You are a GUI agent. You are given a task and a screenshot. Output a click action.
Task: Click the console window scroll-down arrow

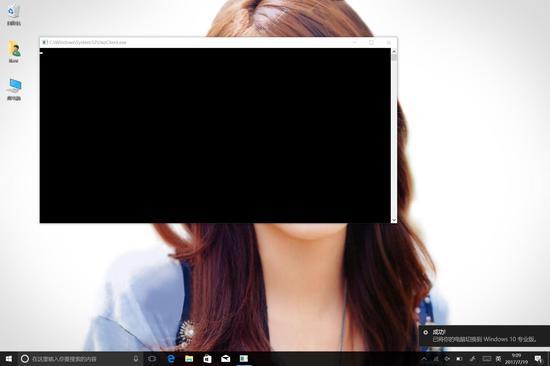click(394, 220)
